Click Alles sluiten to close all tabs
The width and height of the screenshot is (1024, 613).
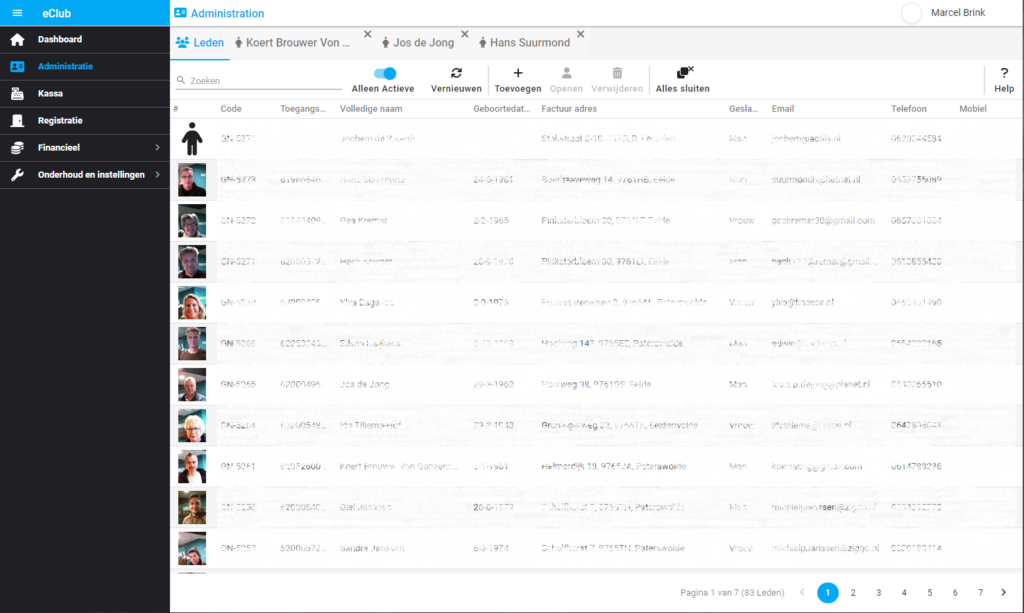[x=684, y=73]
